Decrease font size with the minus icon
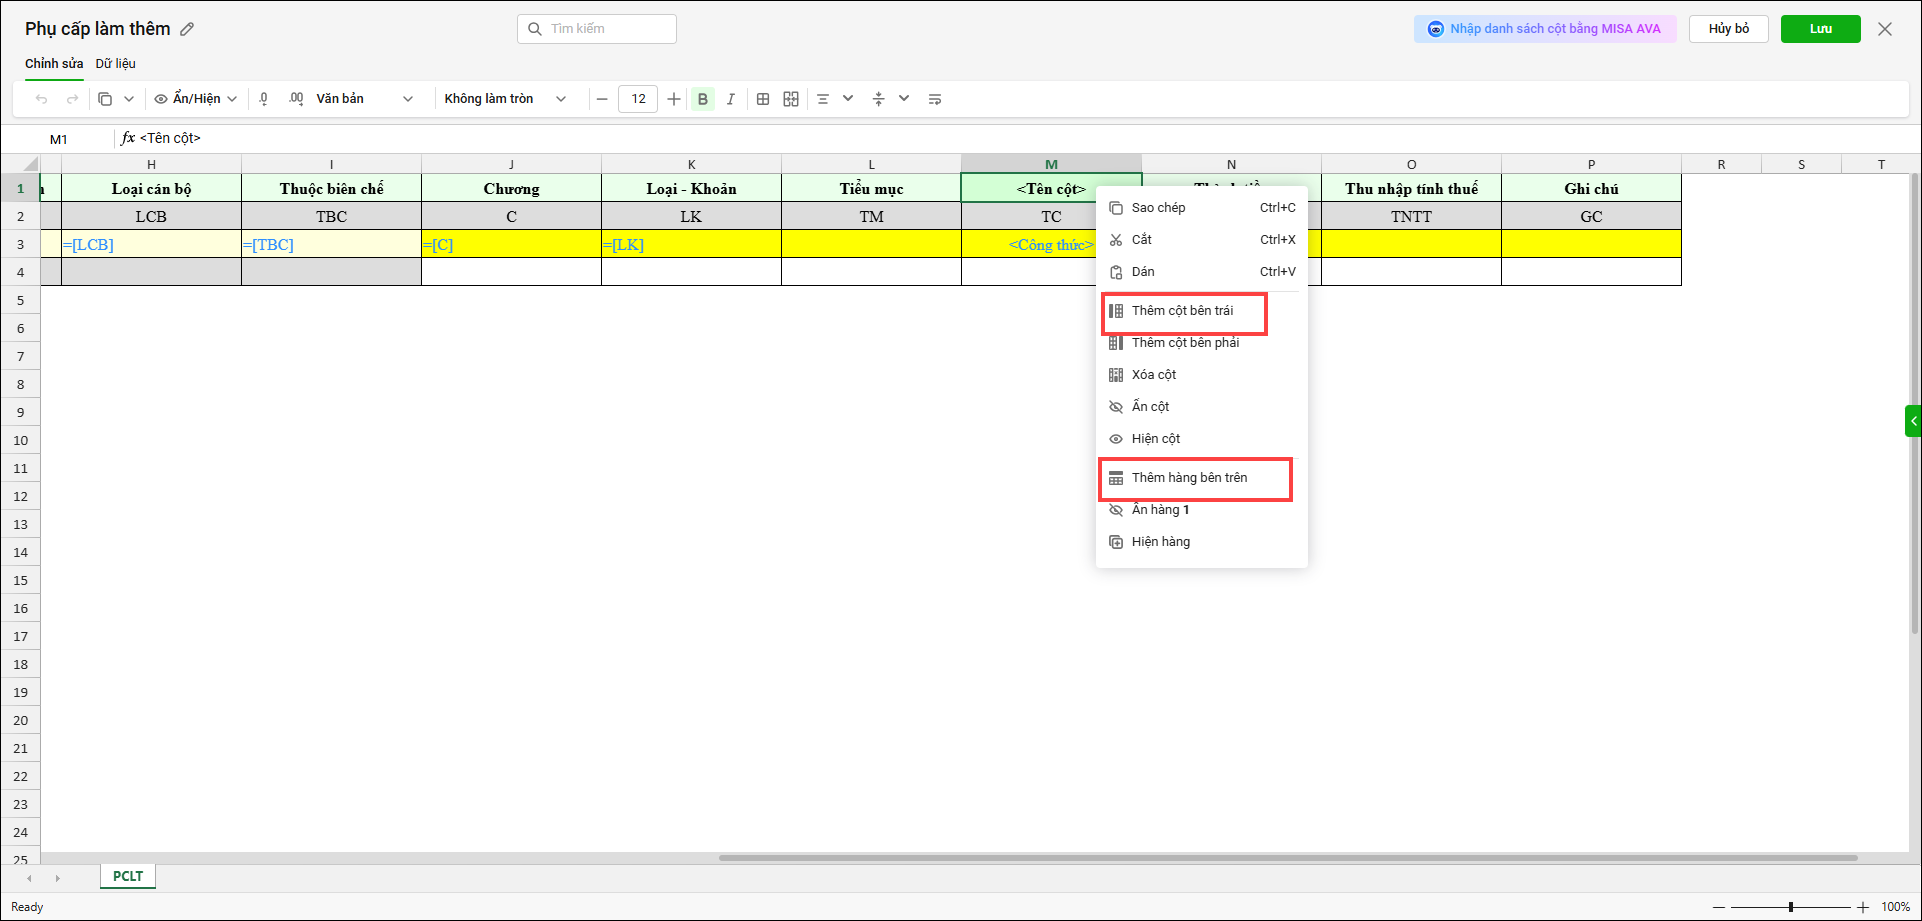 tap(602, 99)
